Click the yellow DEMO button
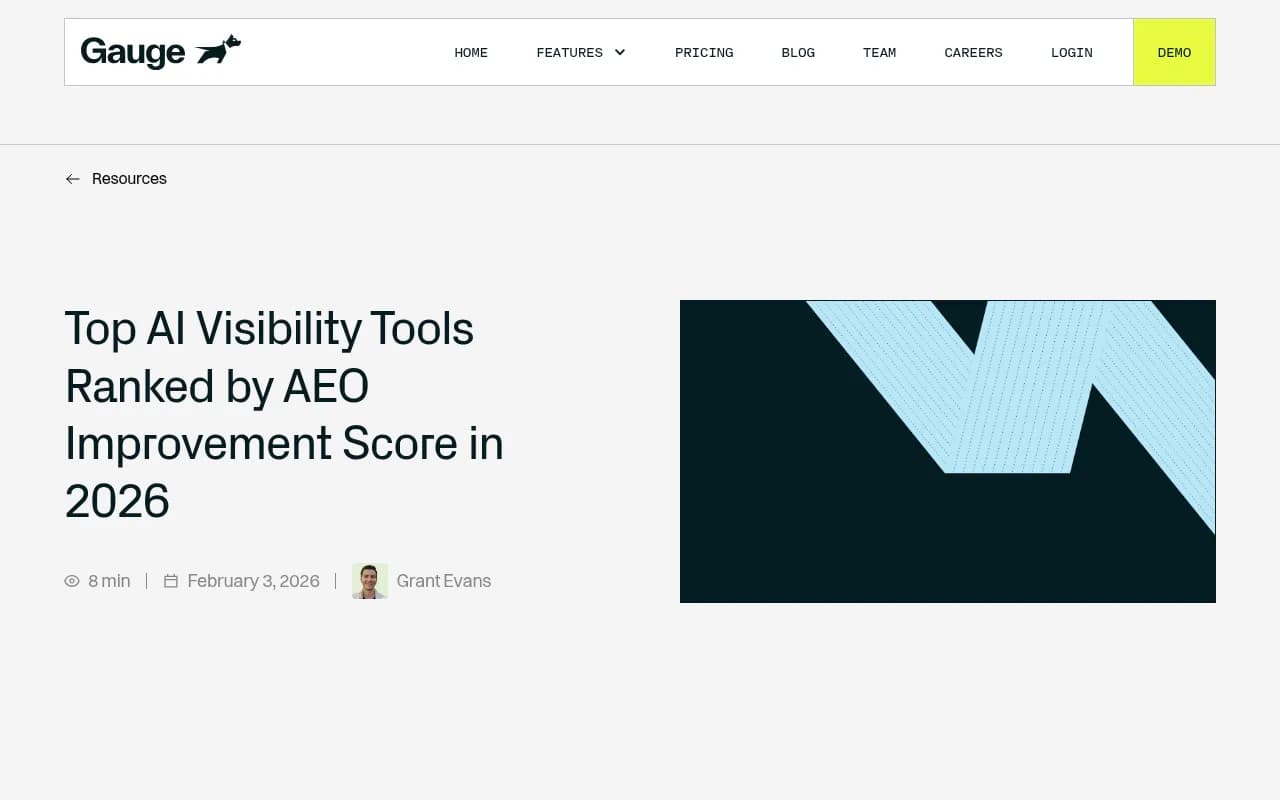This screenshot has height=800, width=1280. 1174,52
